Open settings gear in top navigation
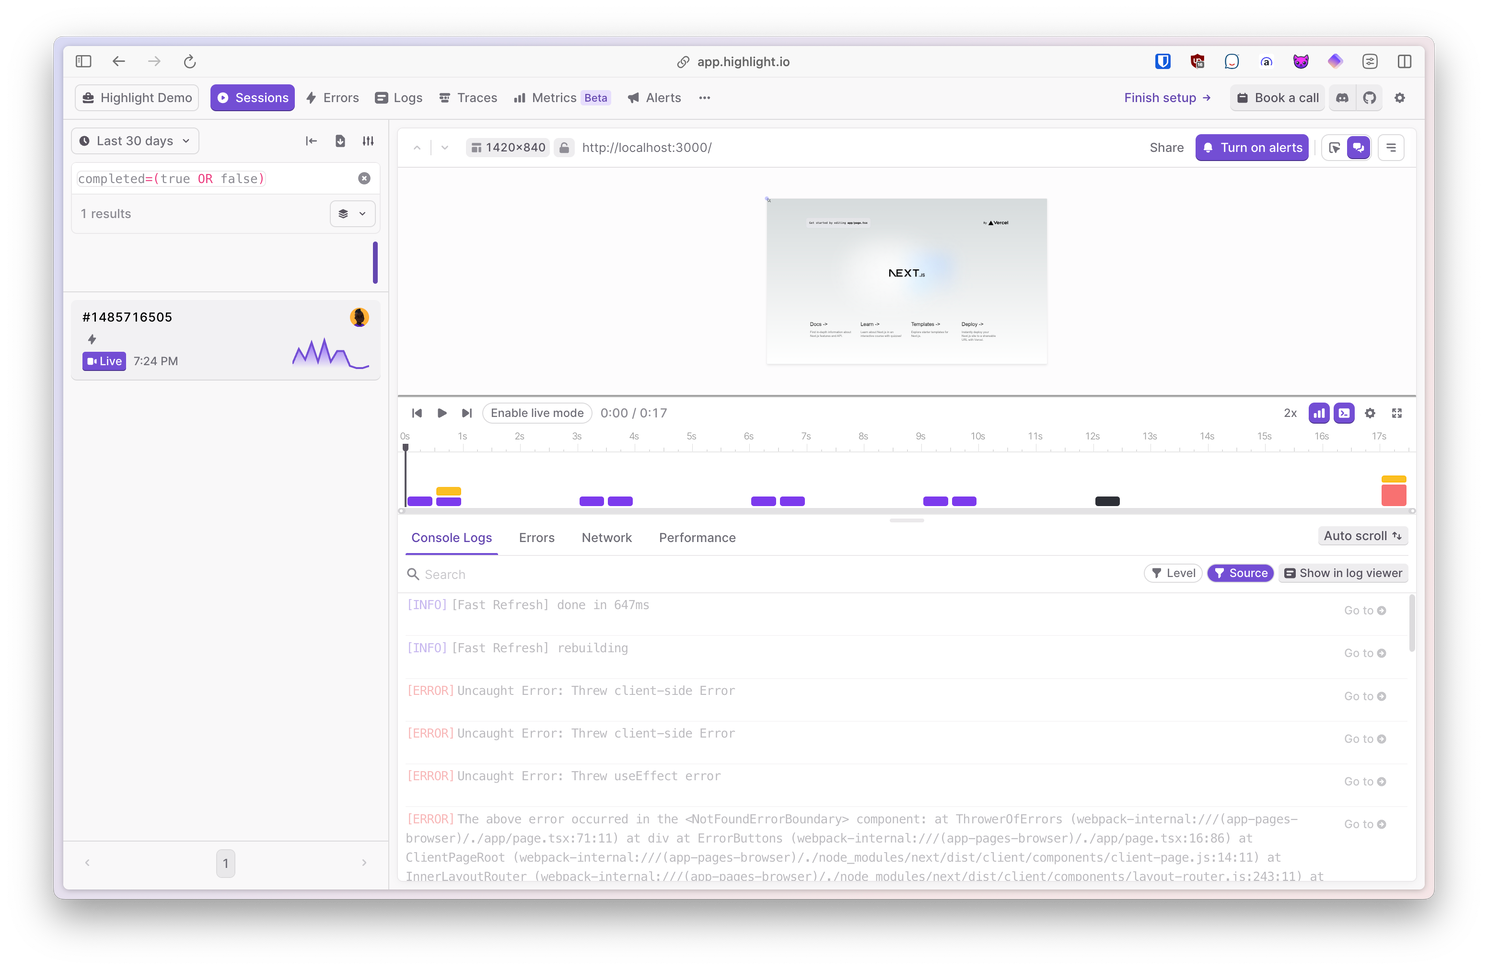The height and width of the screenshot is (970, 1488). tap(1400, 98)
